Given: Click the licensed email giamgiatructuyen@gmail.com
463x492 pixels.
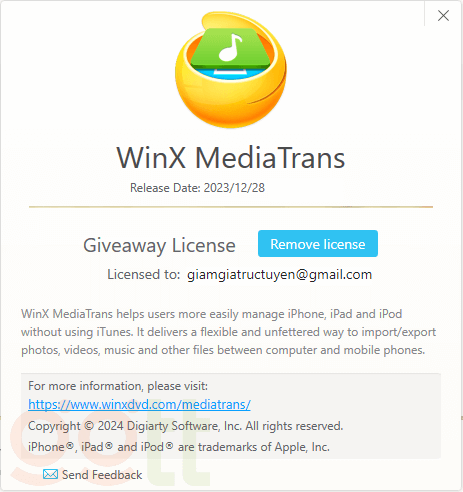Looking at the screenshot, I should coord(279,275).
